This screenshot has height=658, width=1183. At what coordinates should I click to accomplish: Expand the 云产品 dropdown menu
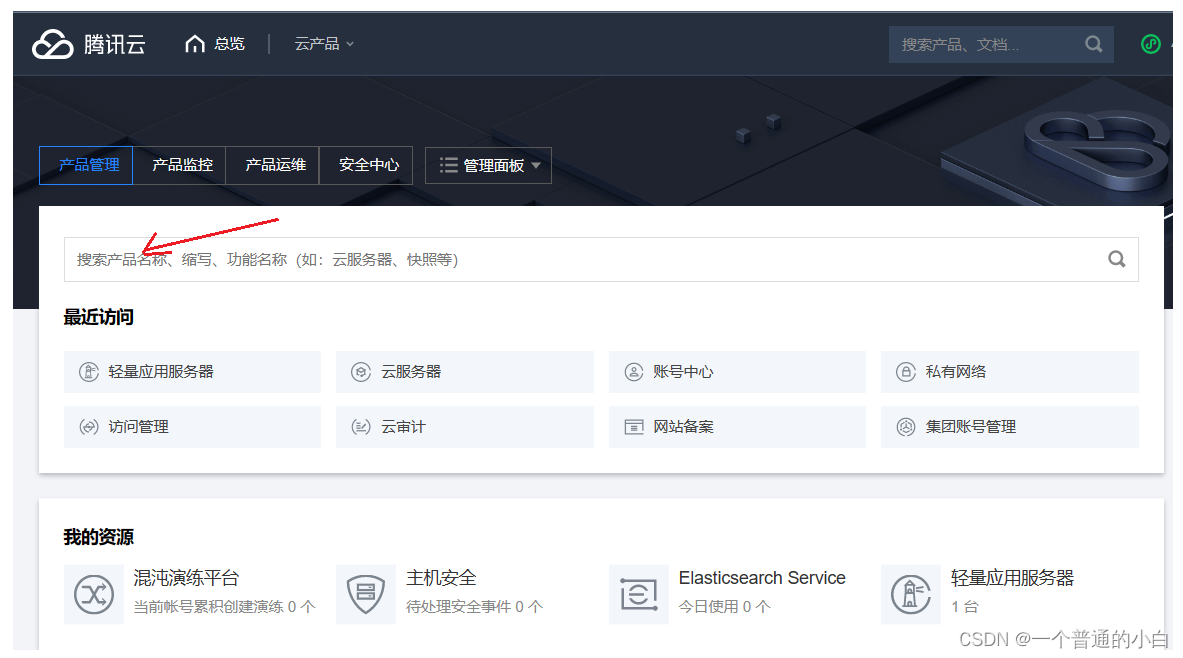(x=324, y=45)
